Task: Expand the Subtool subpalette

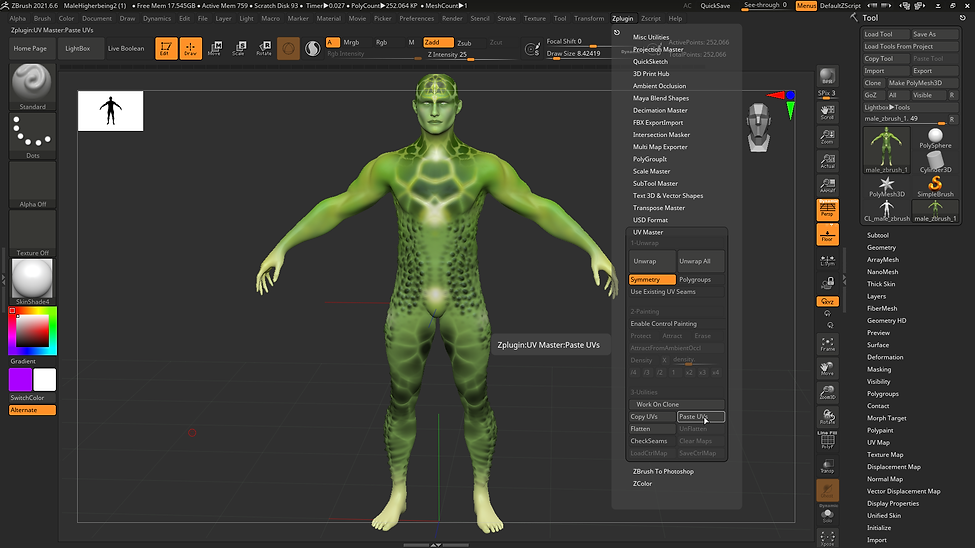Action: pos(877,235)
